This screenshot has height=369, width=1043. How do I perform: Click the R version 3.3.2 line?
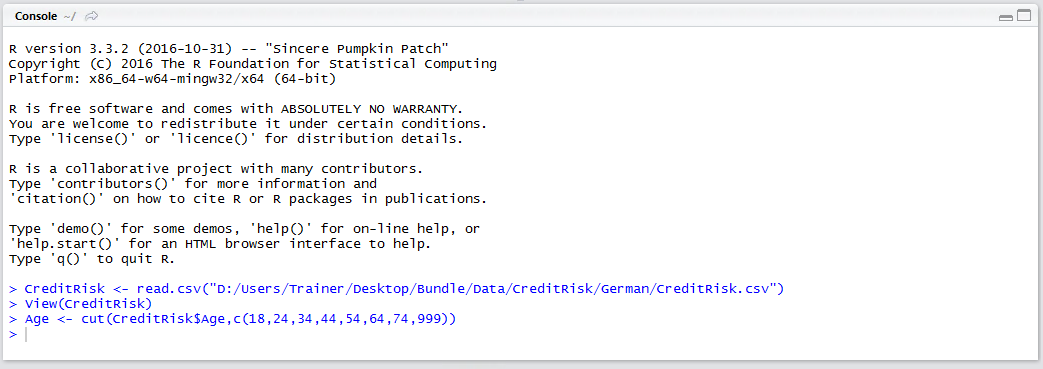point(229,49)
